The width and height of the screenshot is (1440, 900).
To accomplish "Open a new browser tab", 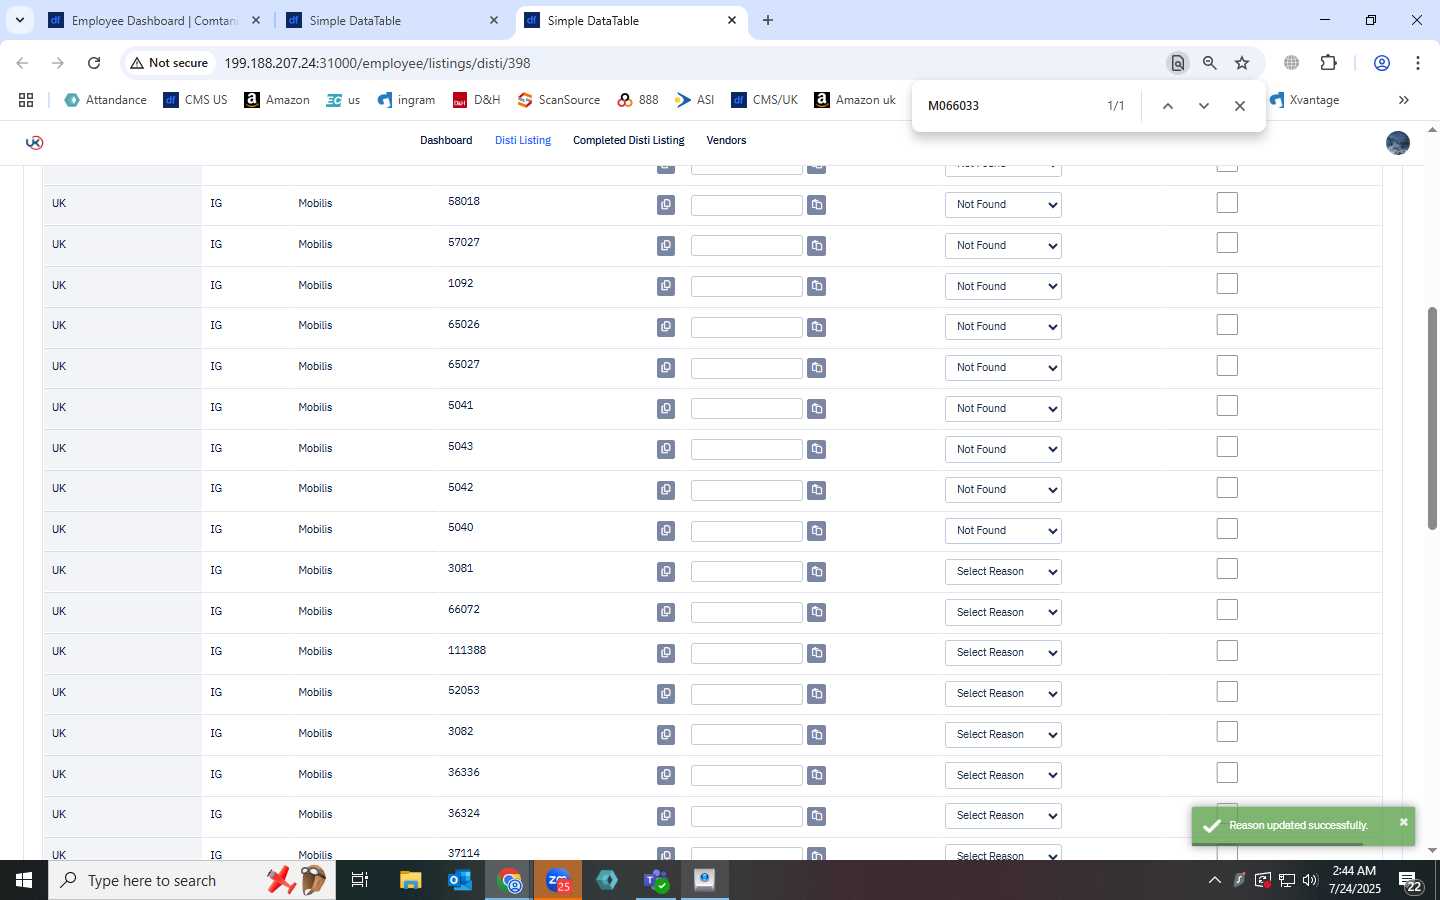I will (x=768, y=20).
